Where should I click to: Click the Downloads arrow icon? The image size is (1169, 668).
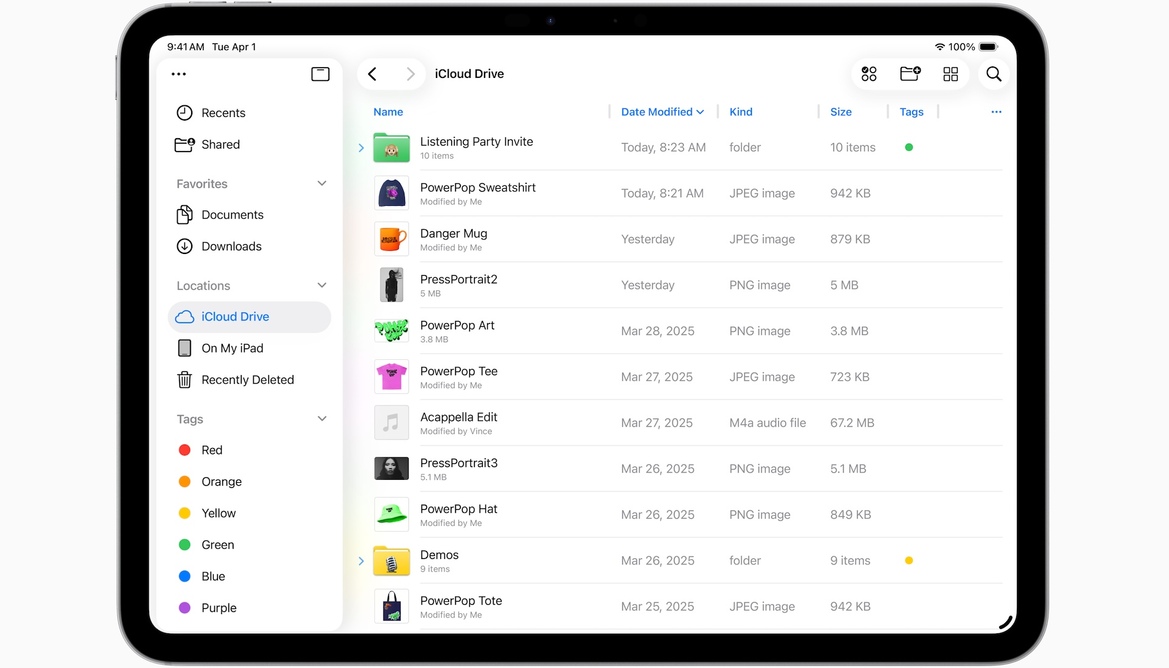tap(184, 246)
